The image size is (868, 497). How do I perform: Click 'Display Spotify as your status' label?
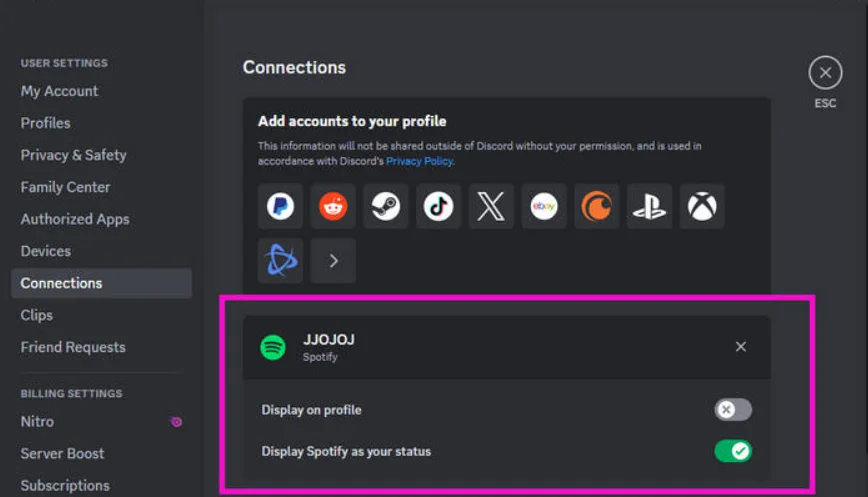tap(346, 452)
